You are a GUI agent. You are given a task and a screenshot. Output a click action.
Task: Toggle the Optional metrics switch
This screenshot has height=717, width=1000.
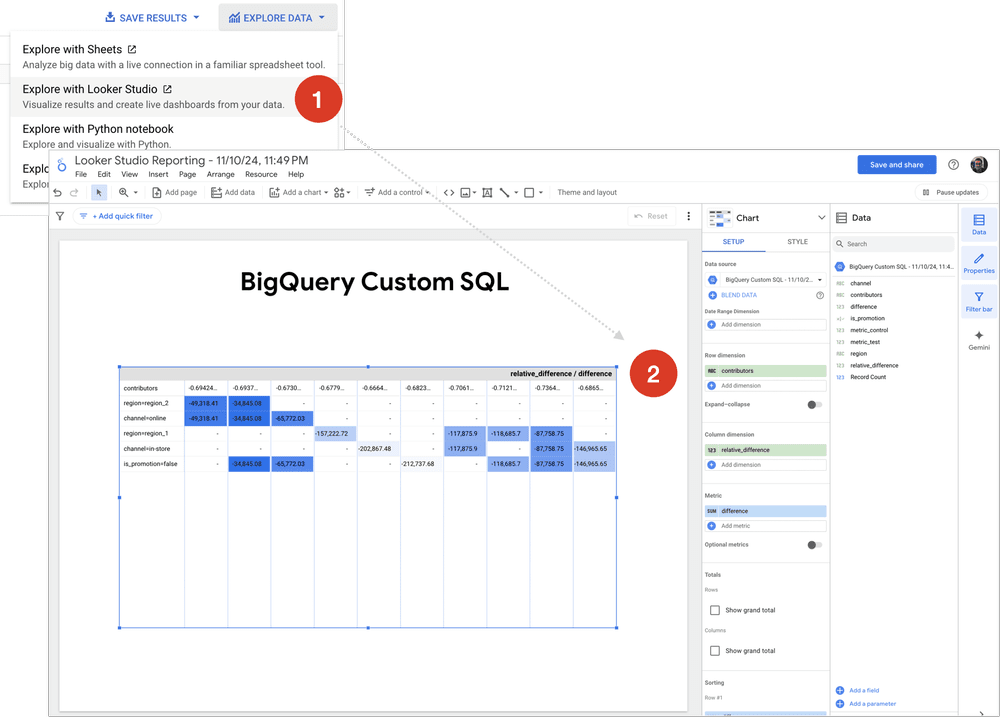click(x=814, y=545)
